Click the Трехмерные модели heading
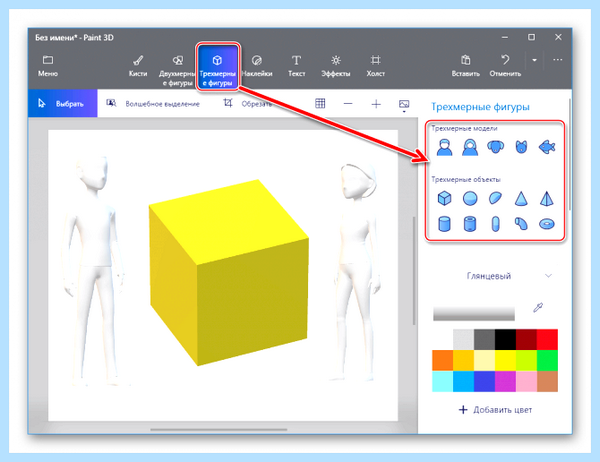 464,128
